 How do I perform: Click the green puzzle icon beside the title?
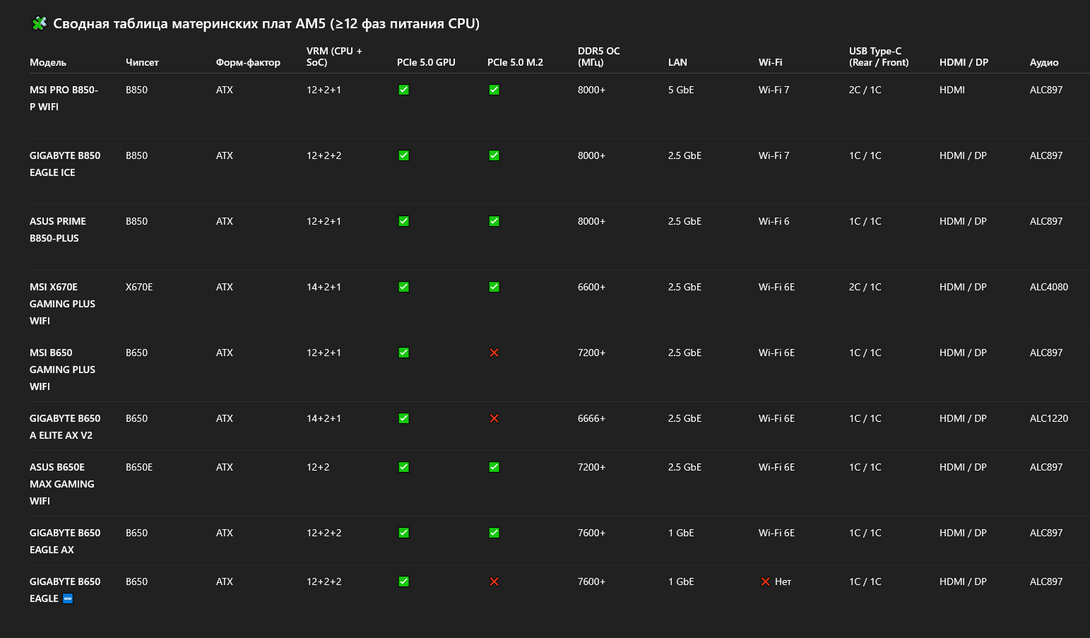[x=39, y=23]
